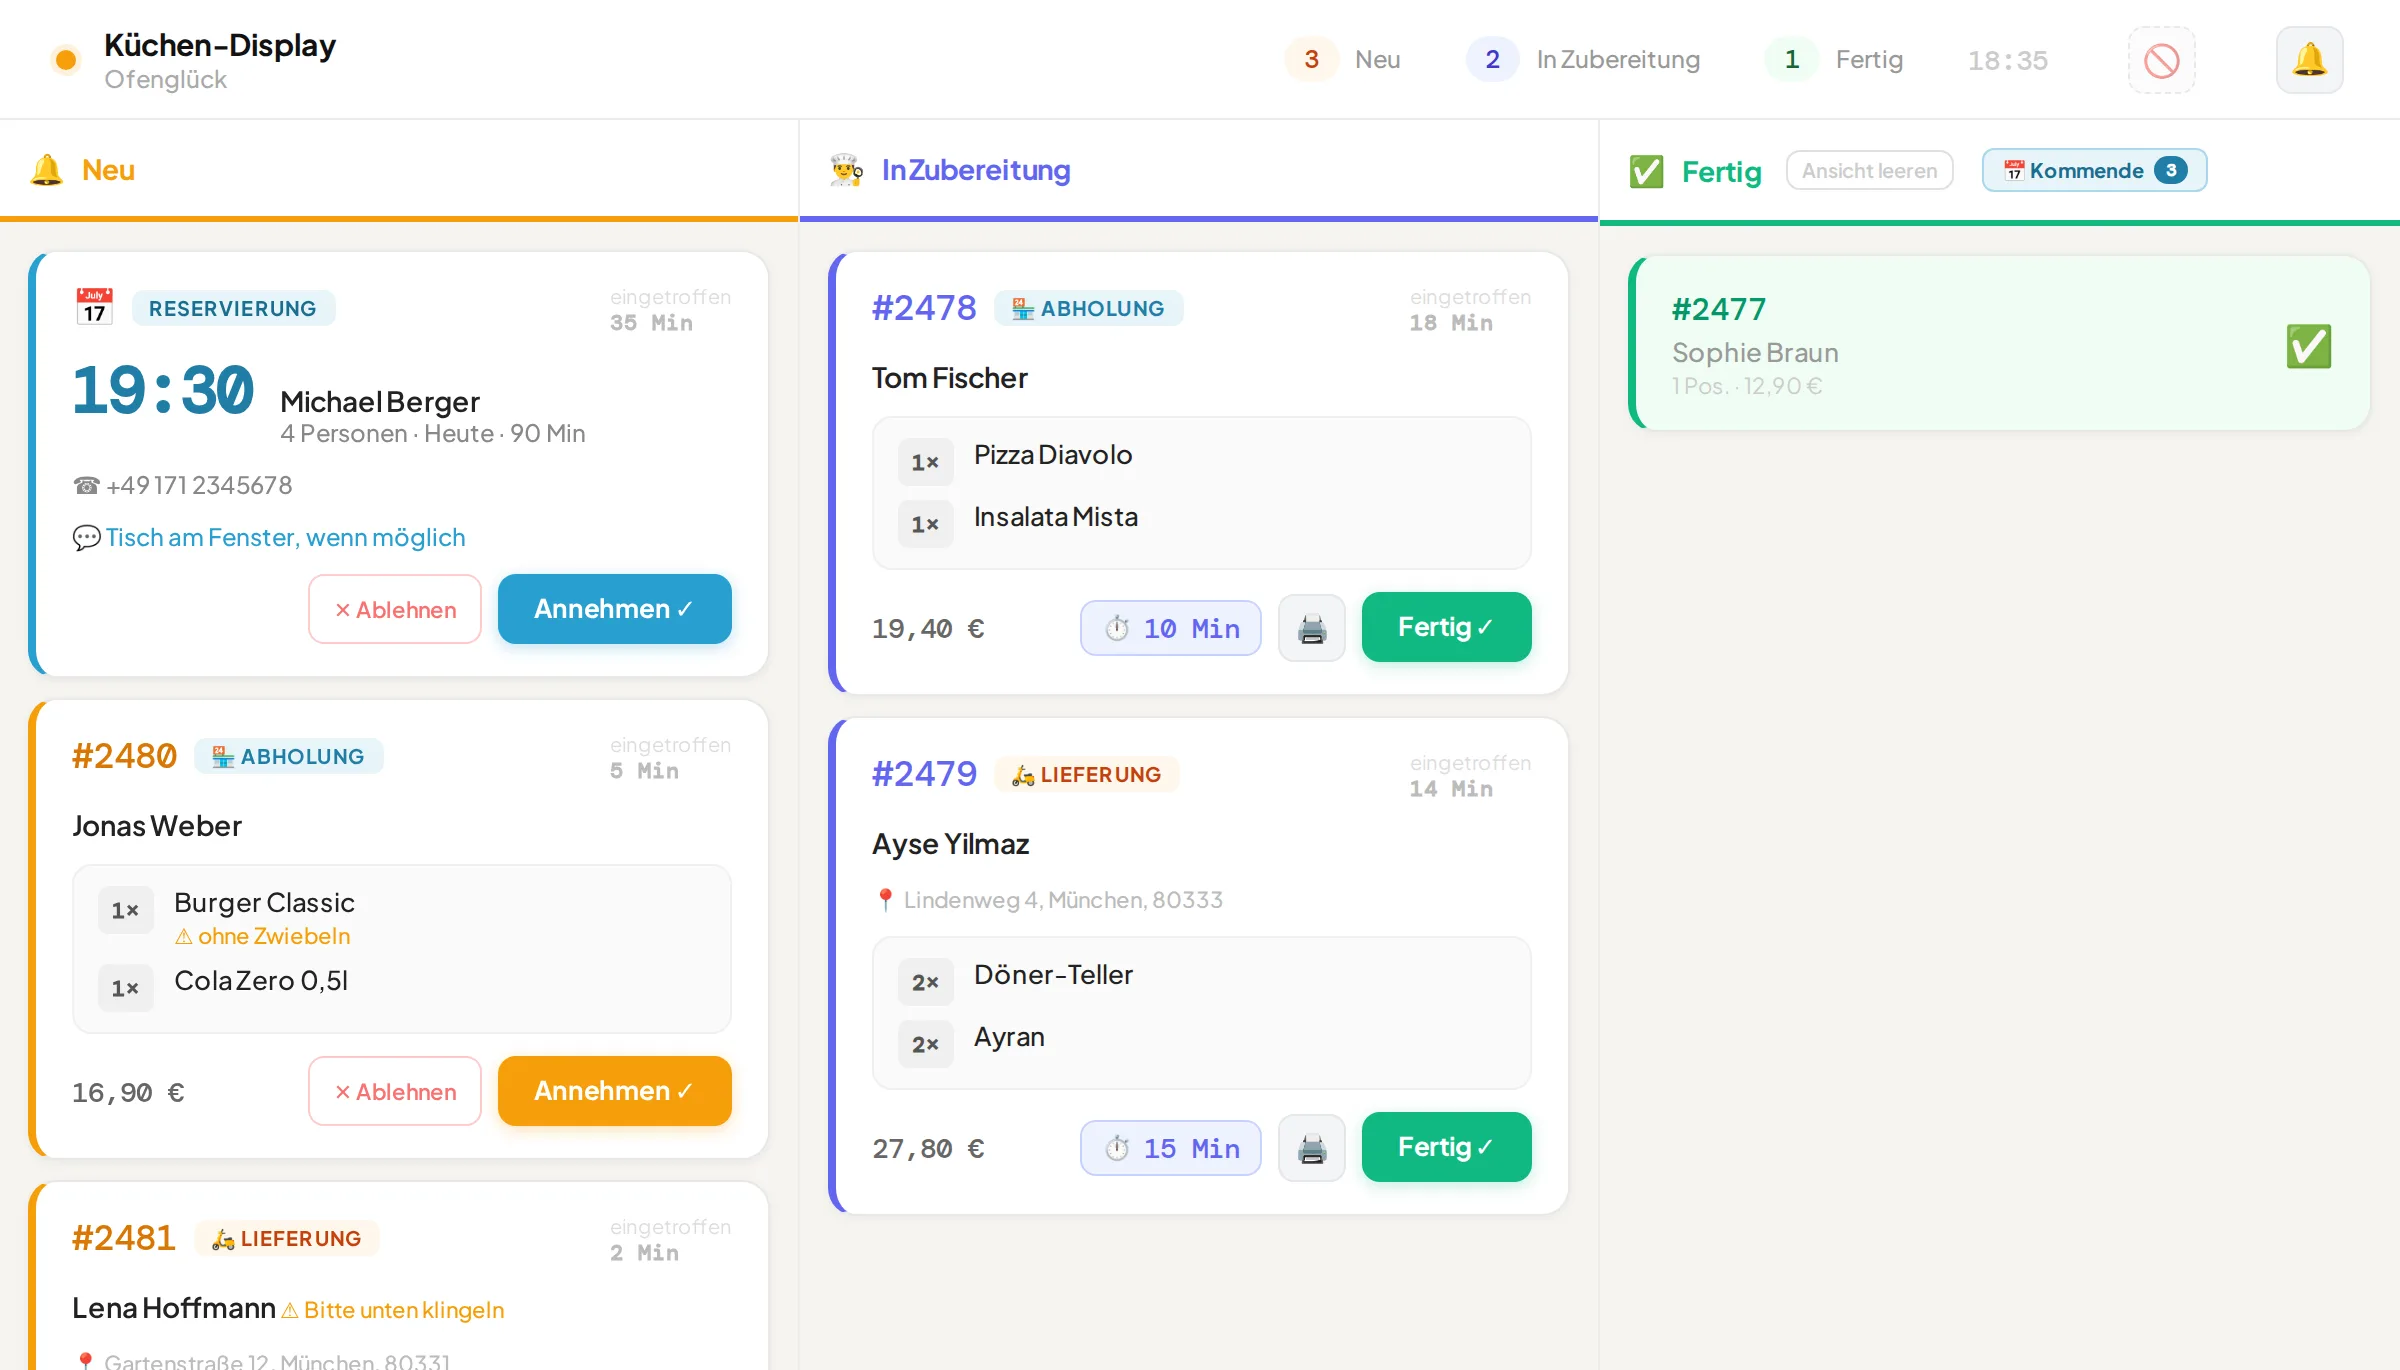Click the calendar icon on the reservation card
Viewport: 2400px width, 1370px height.
pyautogui.click(x=94, y=306)
